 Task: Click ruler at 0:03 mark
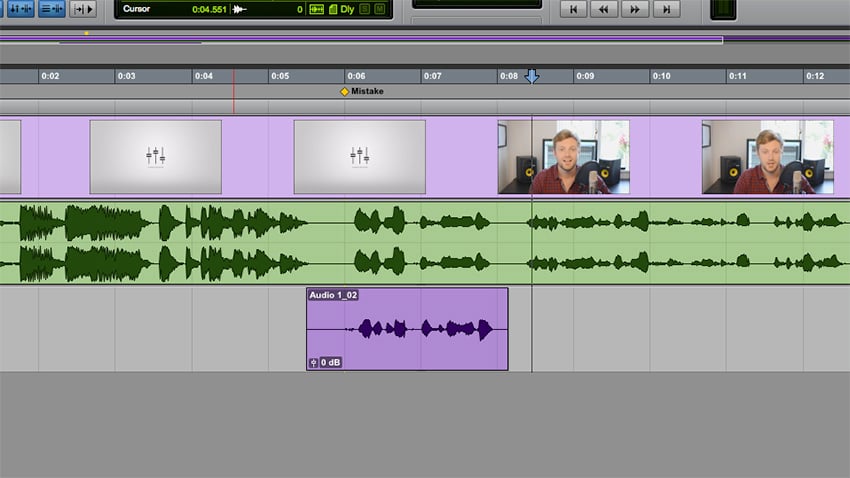[x=126, y=76]
